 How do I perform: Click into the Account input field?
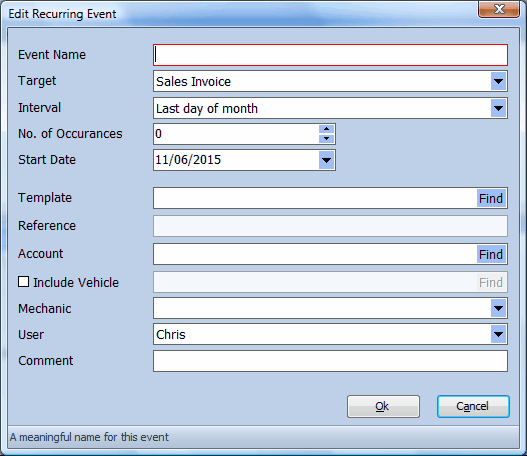[315, 254]
